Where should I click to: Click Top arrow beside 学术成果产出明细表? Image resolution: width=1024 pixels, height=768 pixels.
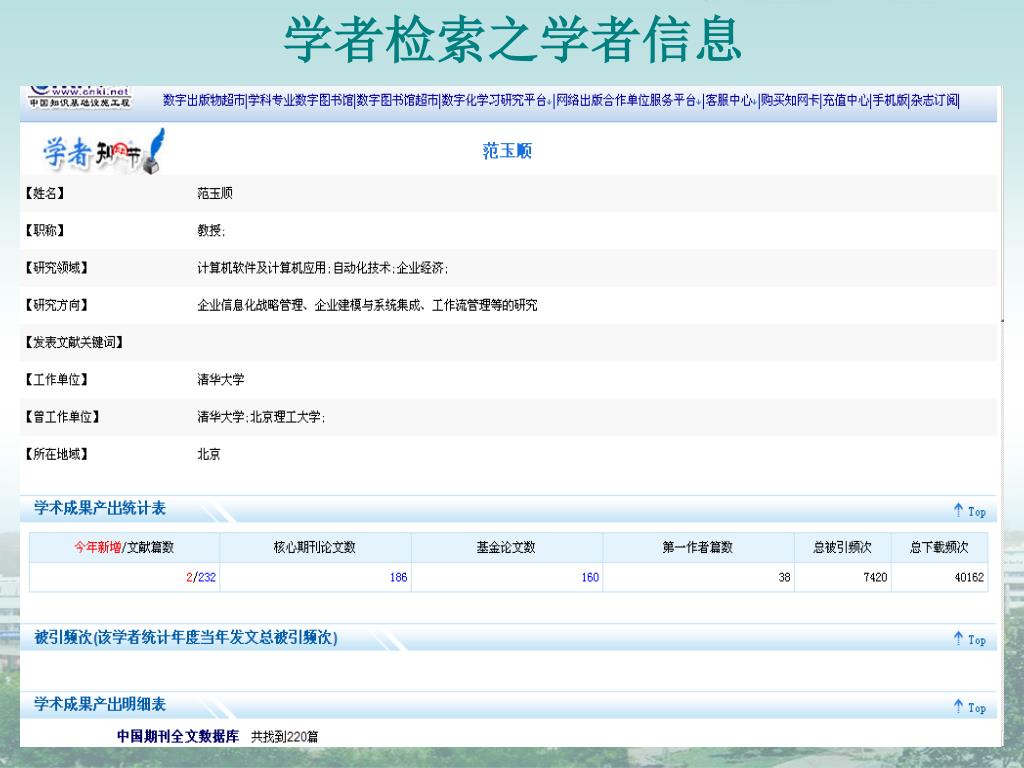pyautogui.click(x=969, y=707)
